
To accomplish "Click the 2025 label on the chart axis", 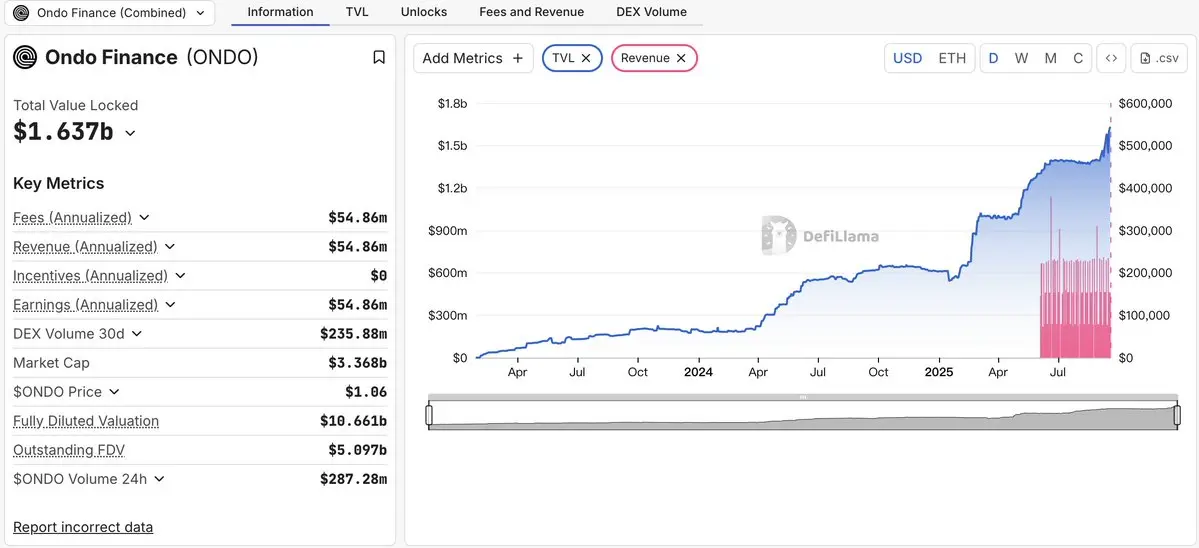I will click(x=938, y=372).
